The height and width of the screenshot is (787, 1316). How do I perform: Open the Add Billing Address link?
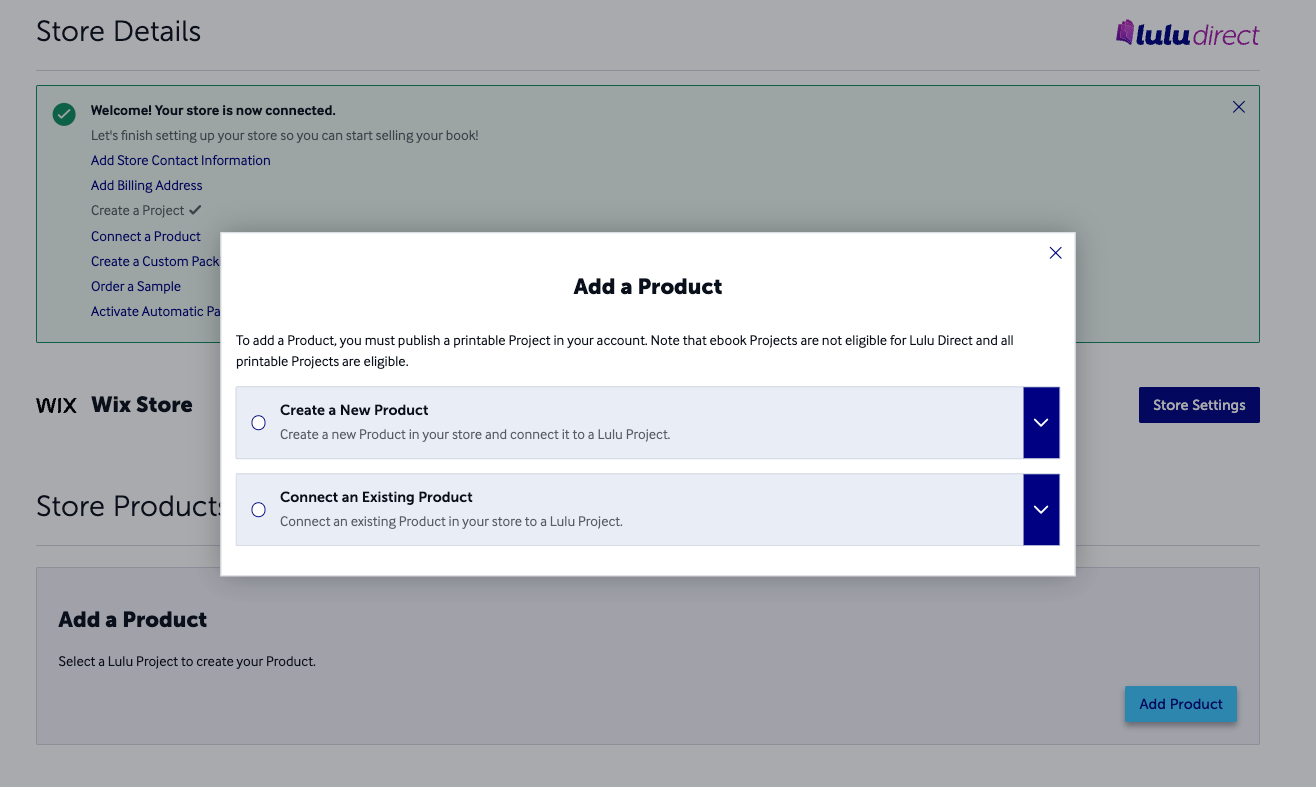(146, 185)
